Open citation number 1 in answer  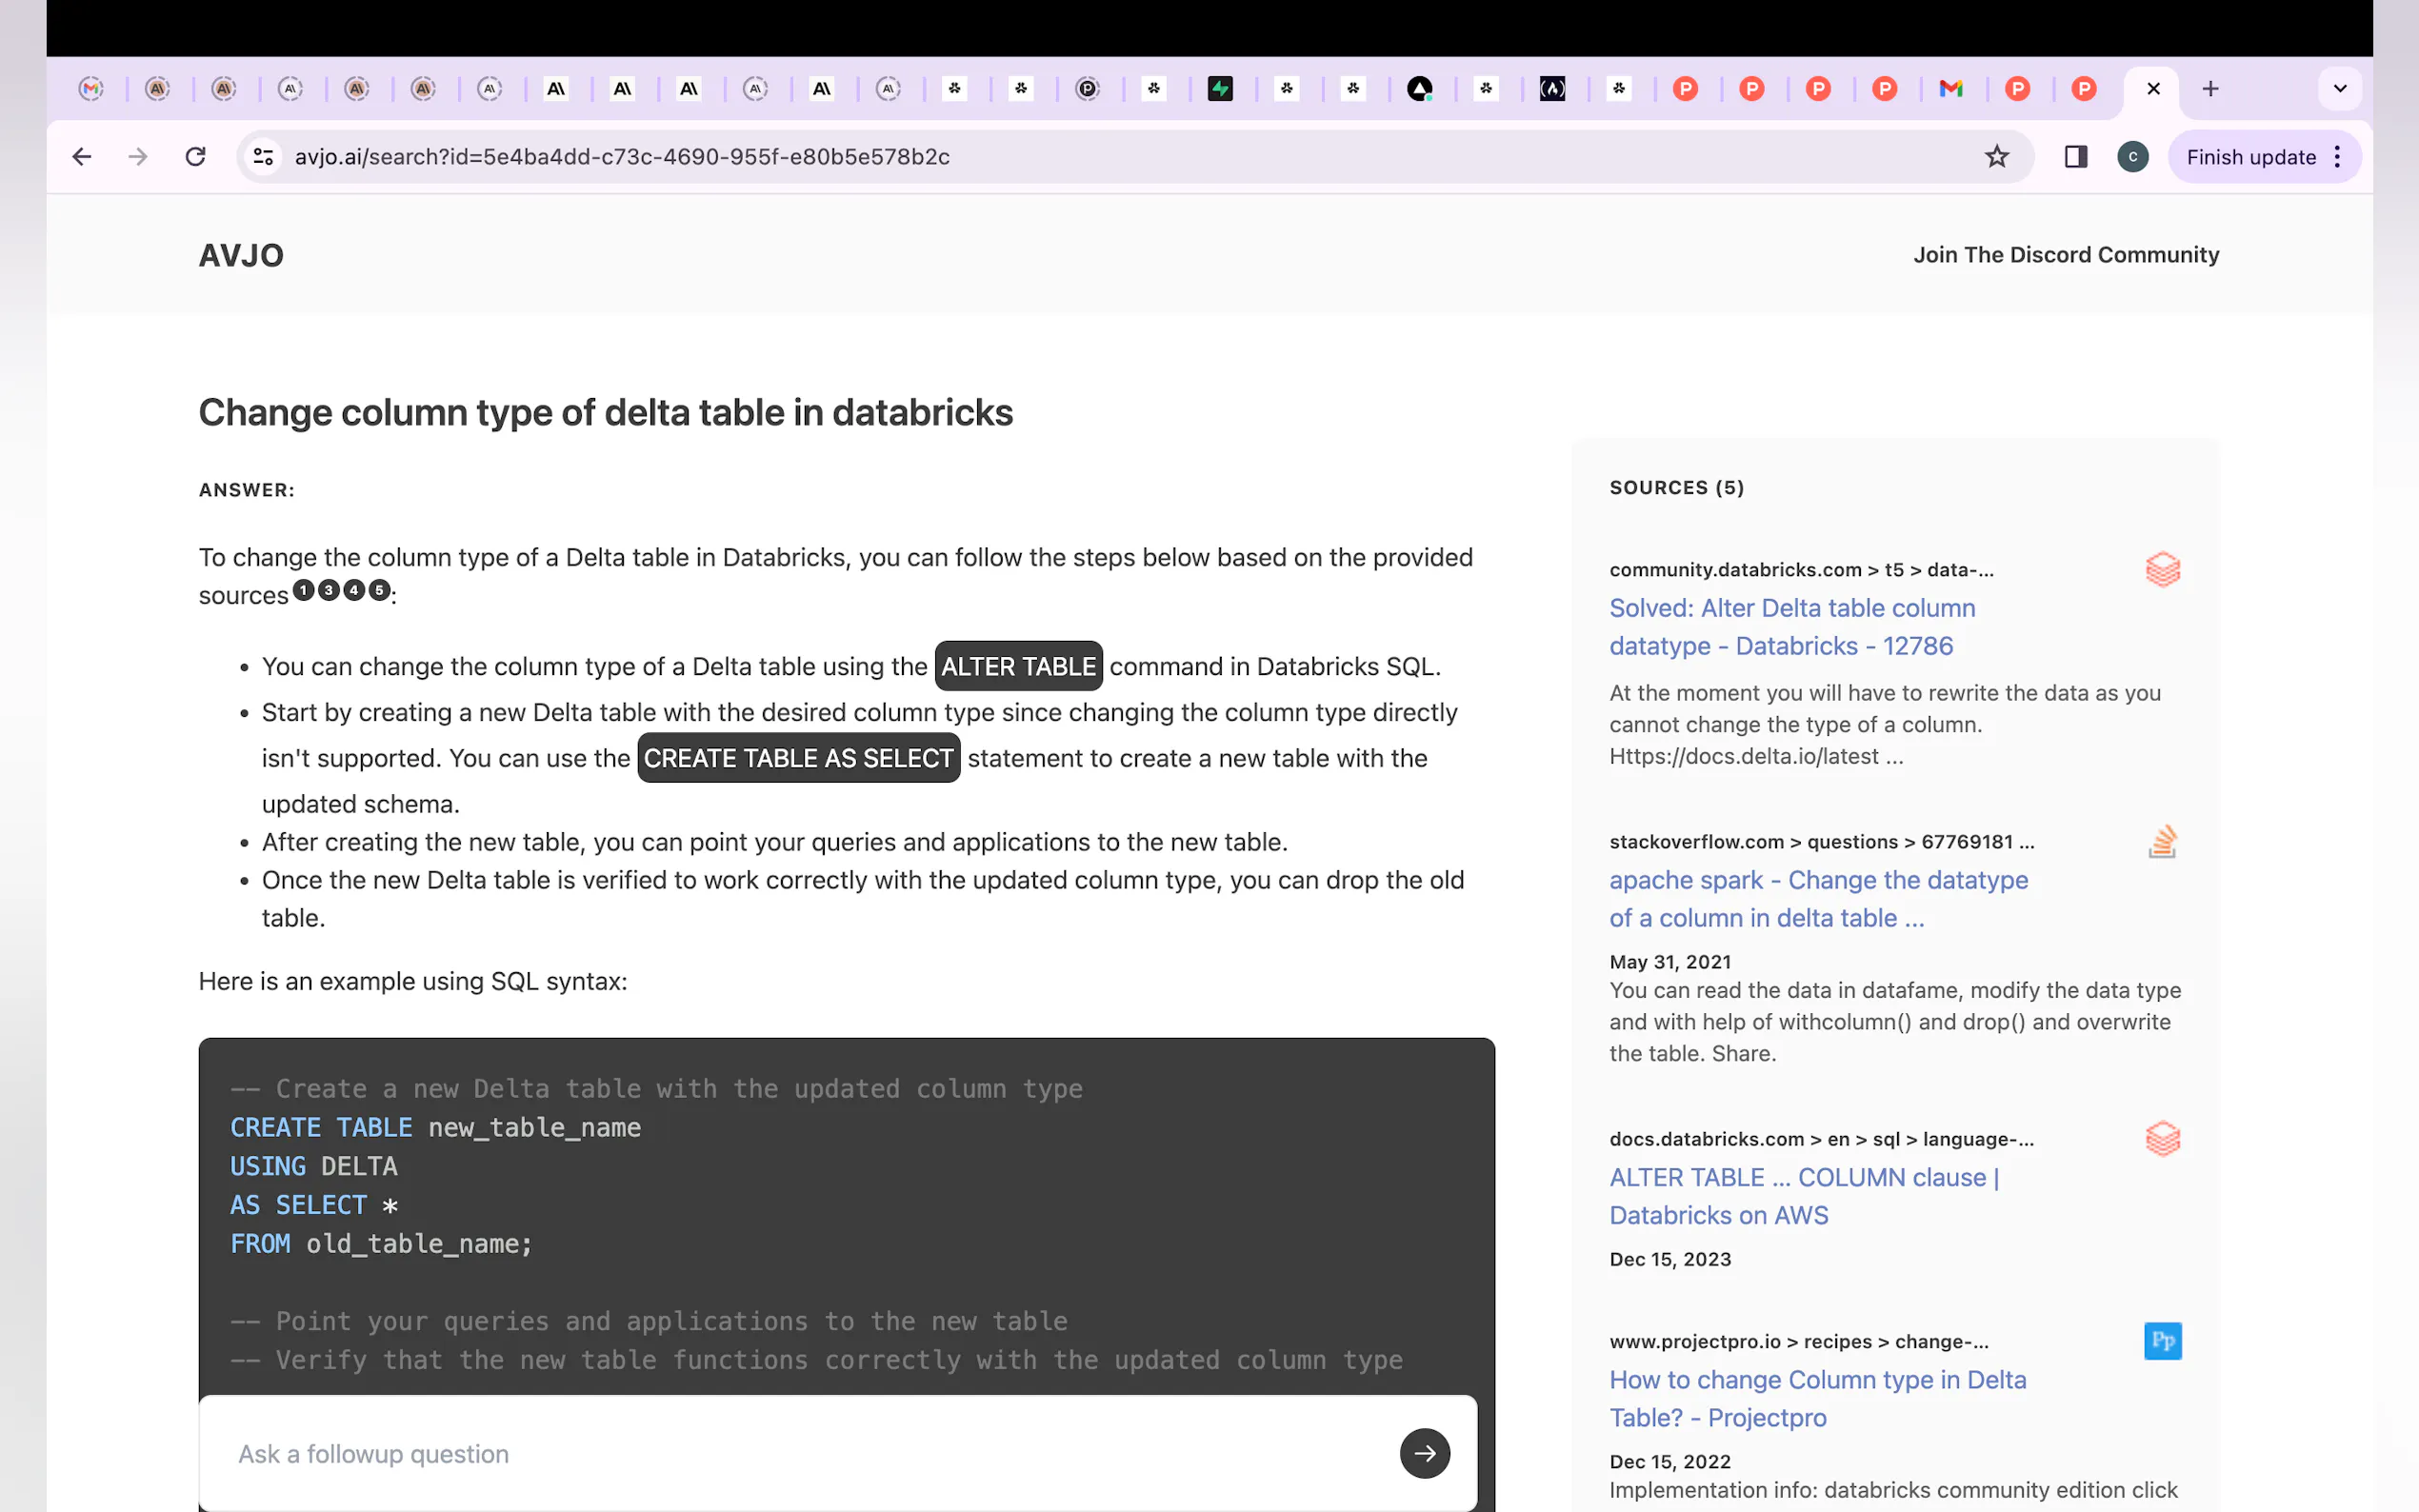[304, 590]
